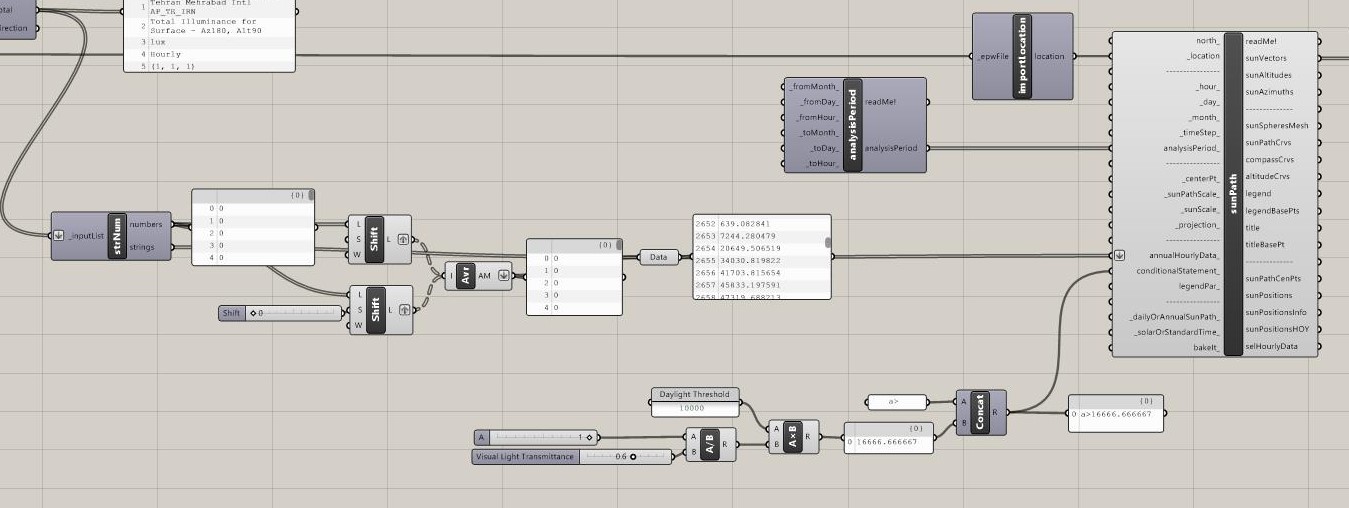Click _timeStep_ input on sunPath
Viewport: 1349px width, 508px height.
[x=1200, y=132]
